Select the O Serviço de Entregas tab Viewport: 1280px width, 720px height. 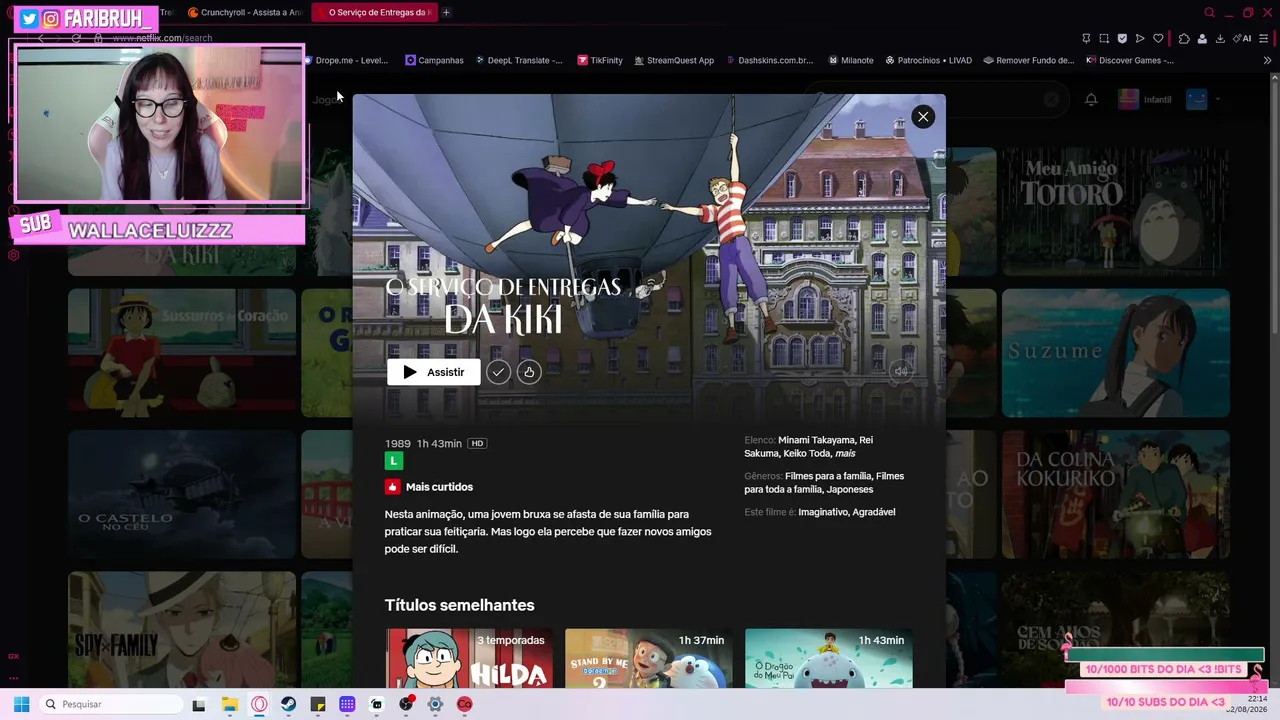click(x=375, y=12)
